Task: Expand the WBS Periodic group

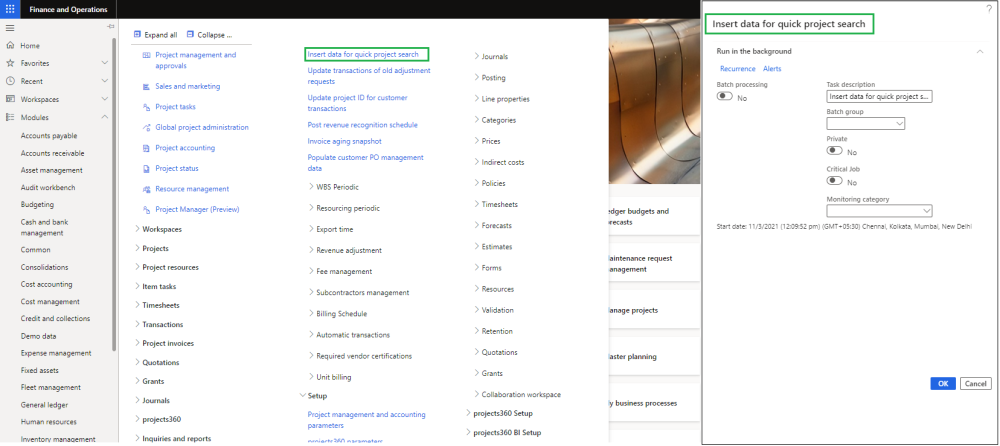Action: [x=311, y=187]
